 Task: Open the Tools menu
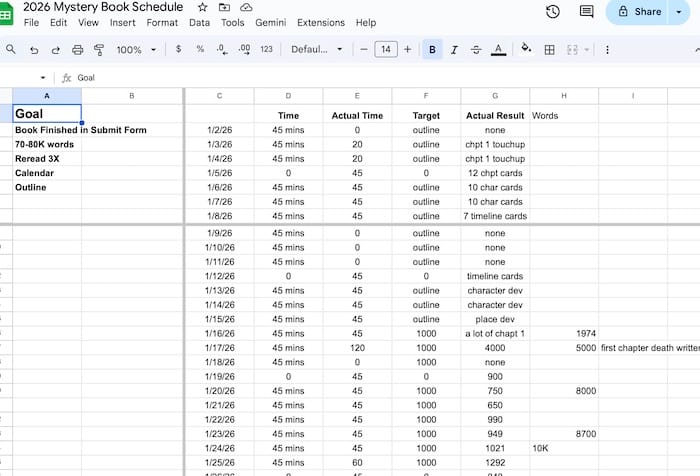click(233, 22)
